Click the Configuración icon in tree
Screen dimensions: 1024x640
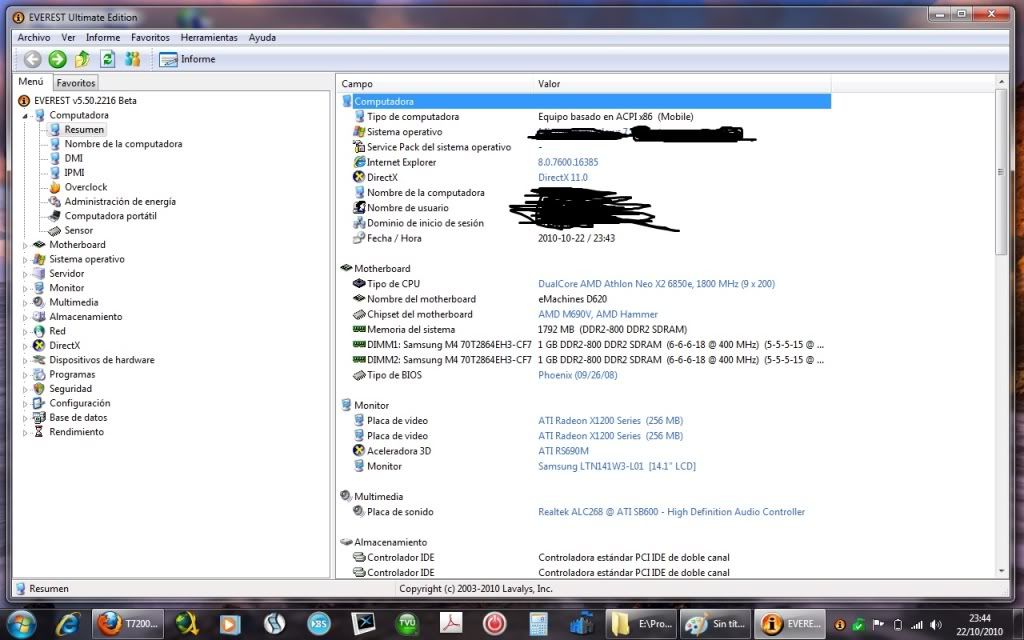39,403
